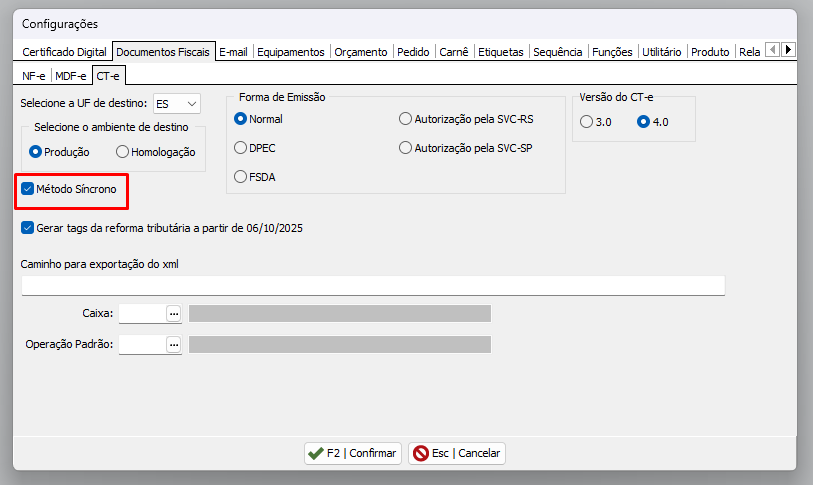Click the tab strip right scroll arrow
Image resolution: width=813 pixels, height=485 pixels.
coord(788,50)
